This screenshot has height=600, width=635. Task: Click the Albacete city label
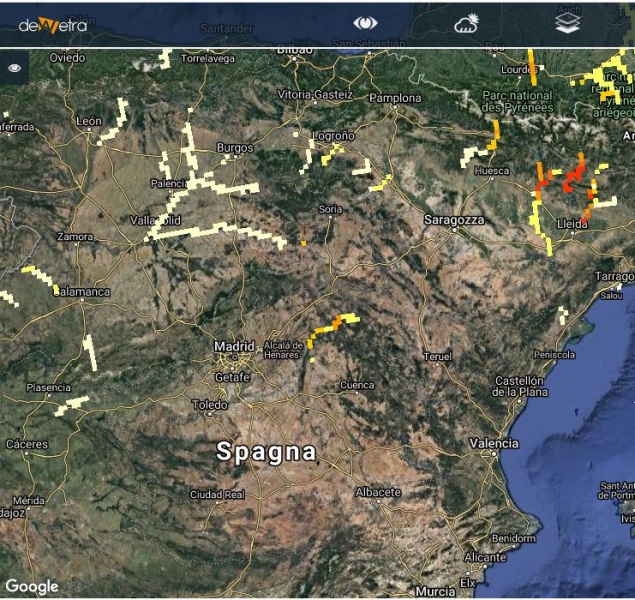point(378,492)
